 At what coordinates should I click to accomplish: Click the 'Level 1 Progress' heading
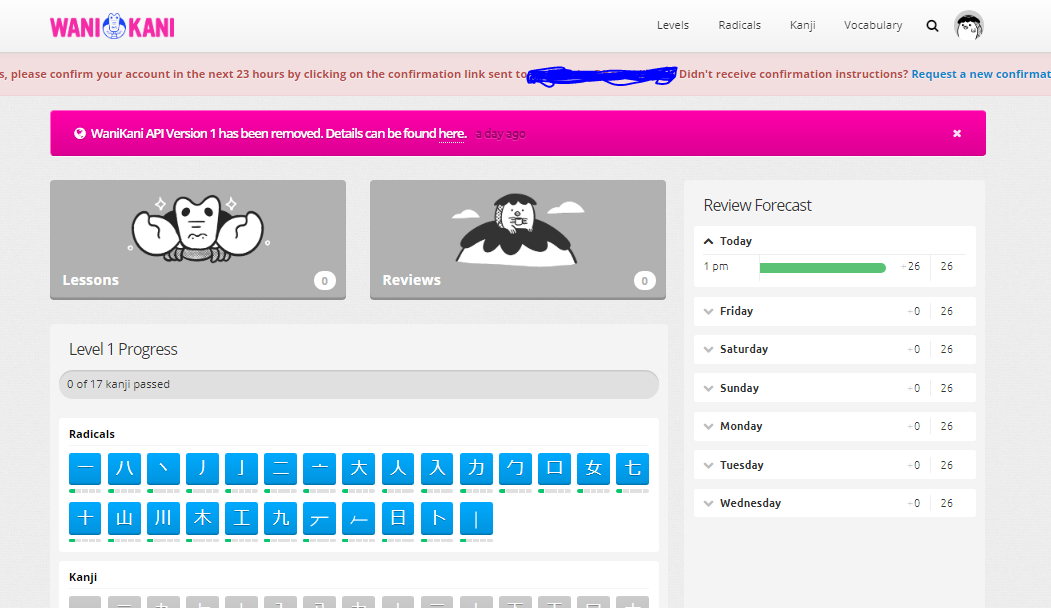click(123, 349)
